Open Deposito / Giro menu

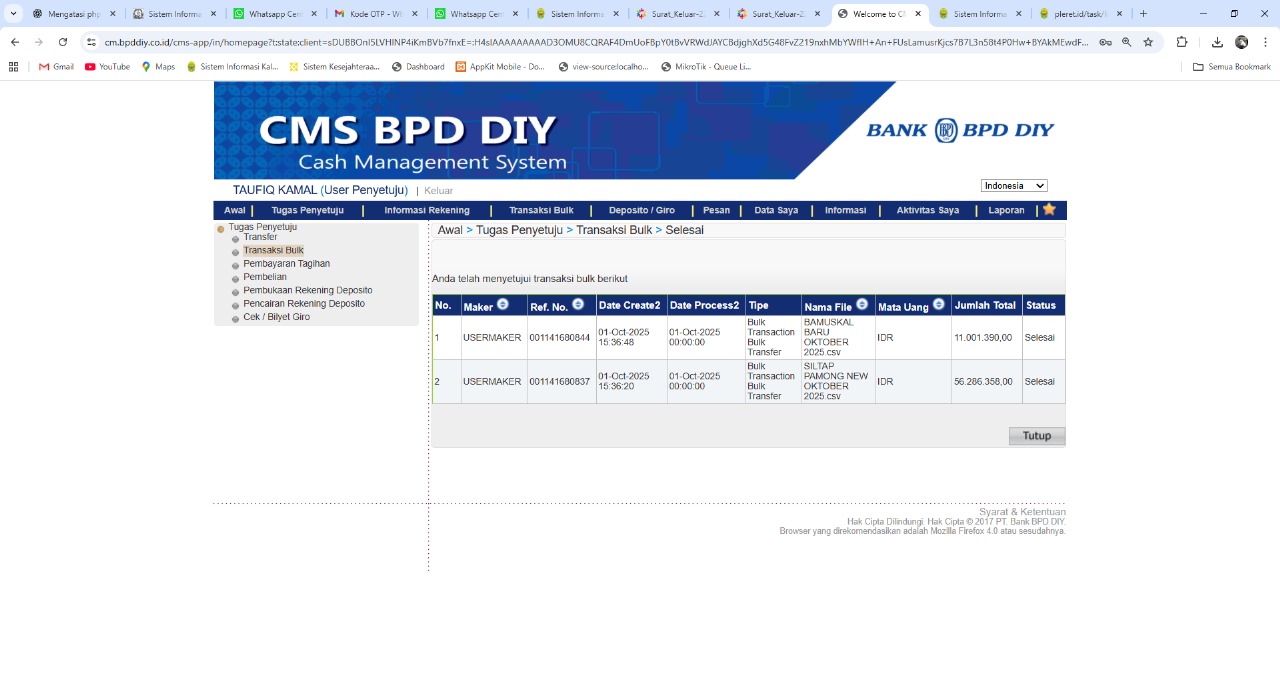click(641, 211)
